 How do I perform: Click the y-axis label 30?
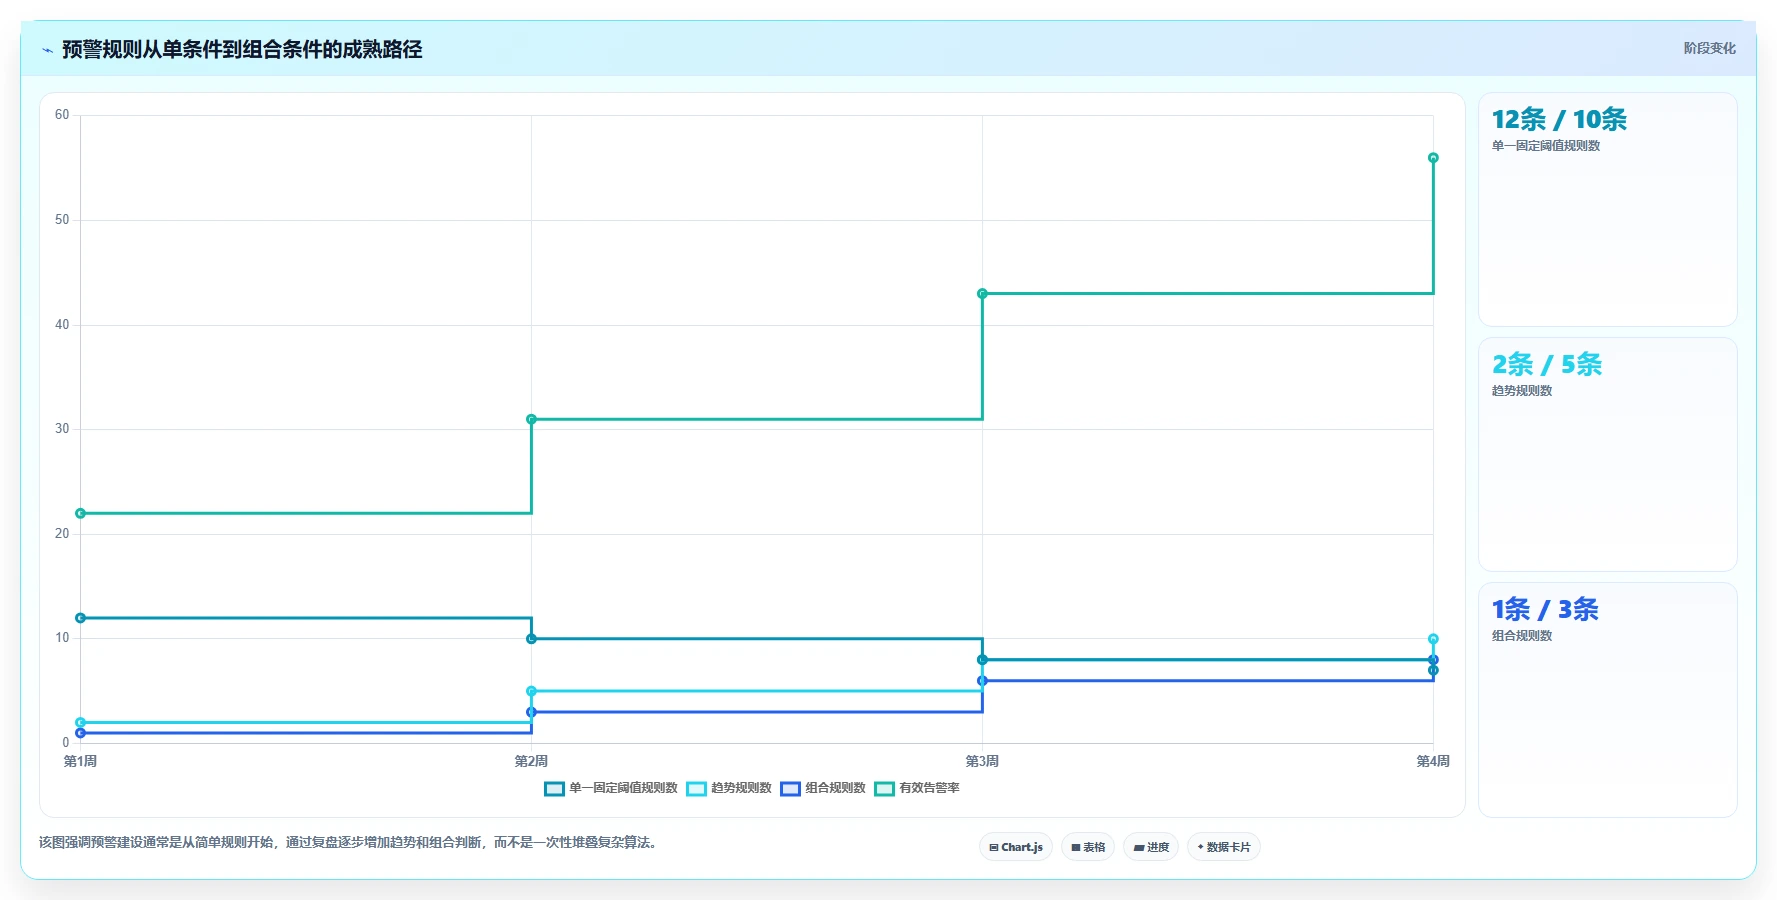click(x=62, y=429)
